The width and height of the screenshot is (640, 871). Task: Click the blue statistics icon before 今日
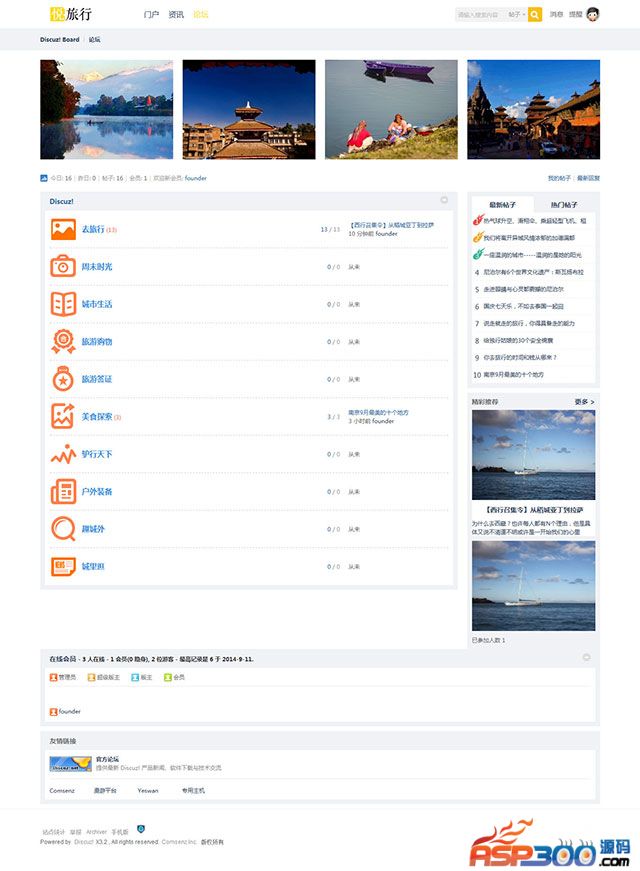pyautogui.click(x=44, y=178)
